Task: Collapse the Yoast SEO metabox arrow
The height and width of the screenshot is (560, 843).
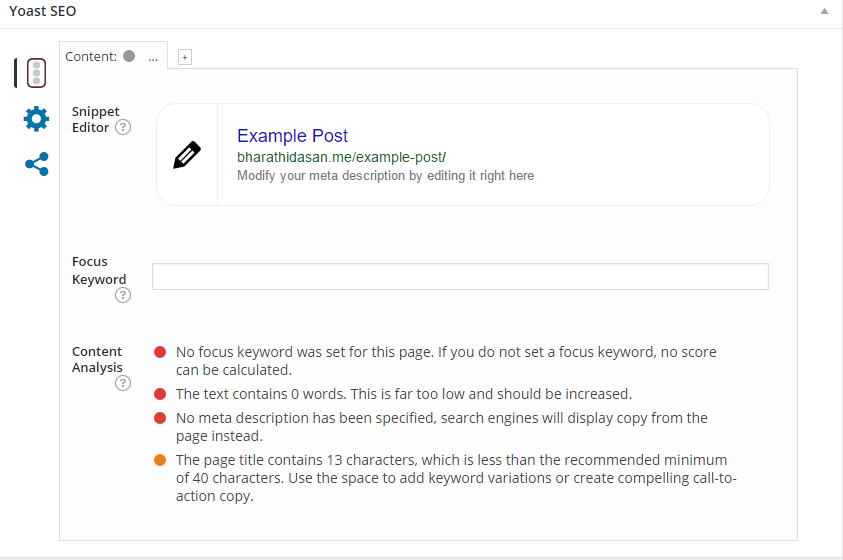Action: tap(824, 11)
